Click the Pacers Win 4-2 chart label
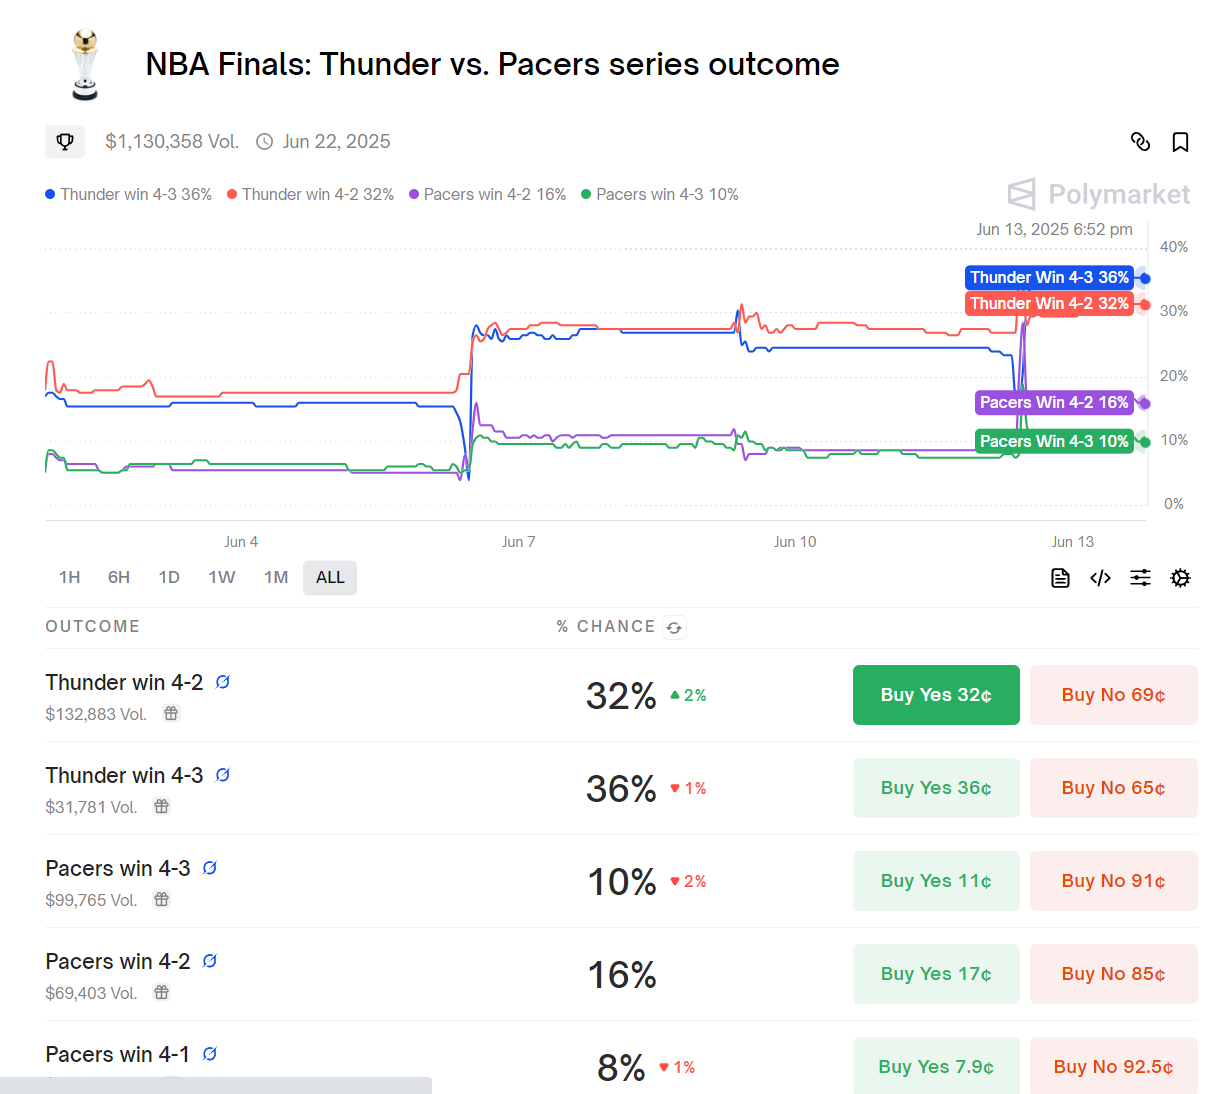This screenshot has height=1094, width=1215. [x=1053, y=403]
